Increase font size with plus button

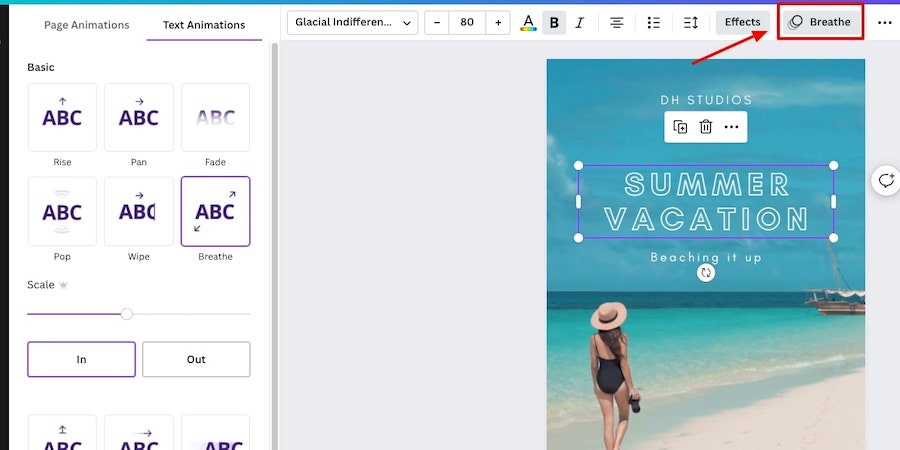point(498,22)
